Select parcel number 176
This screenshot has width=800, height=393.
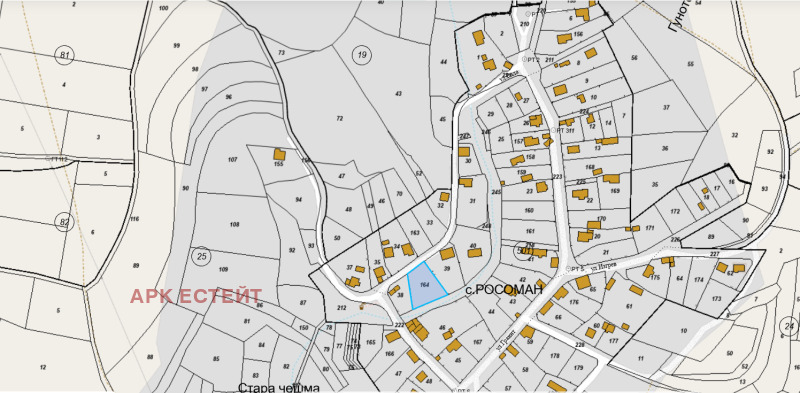(574, 303)
